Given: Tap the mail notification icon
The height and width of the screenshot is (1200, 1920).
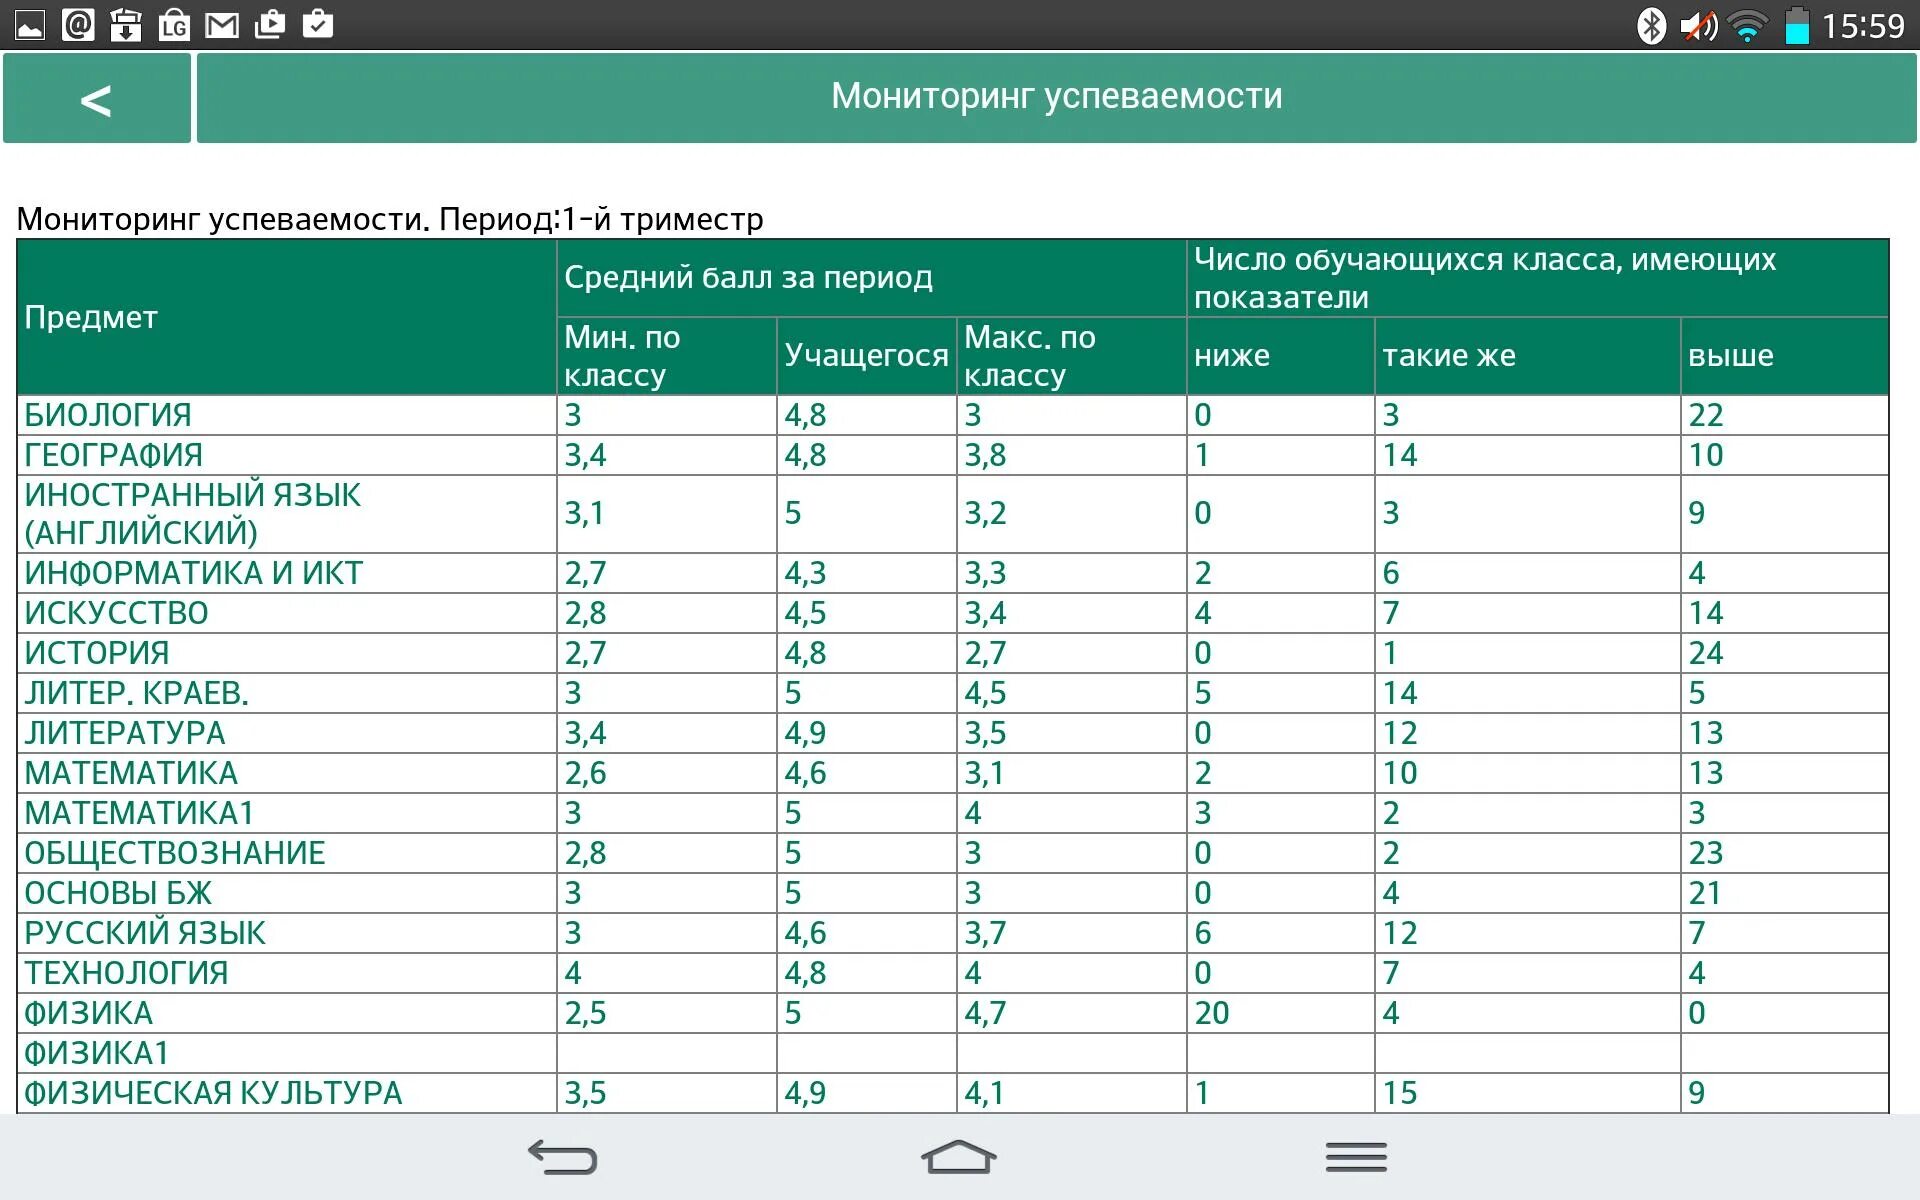Looking at the screenshot, I should point(221,24).
